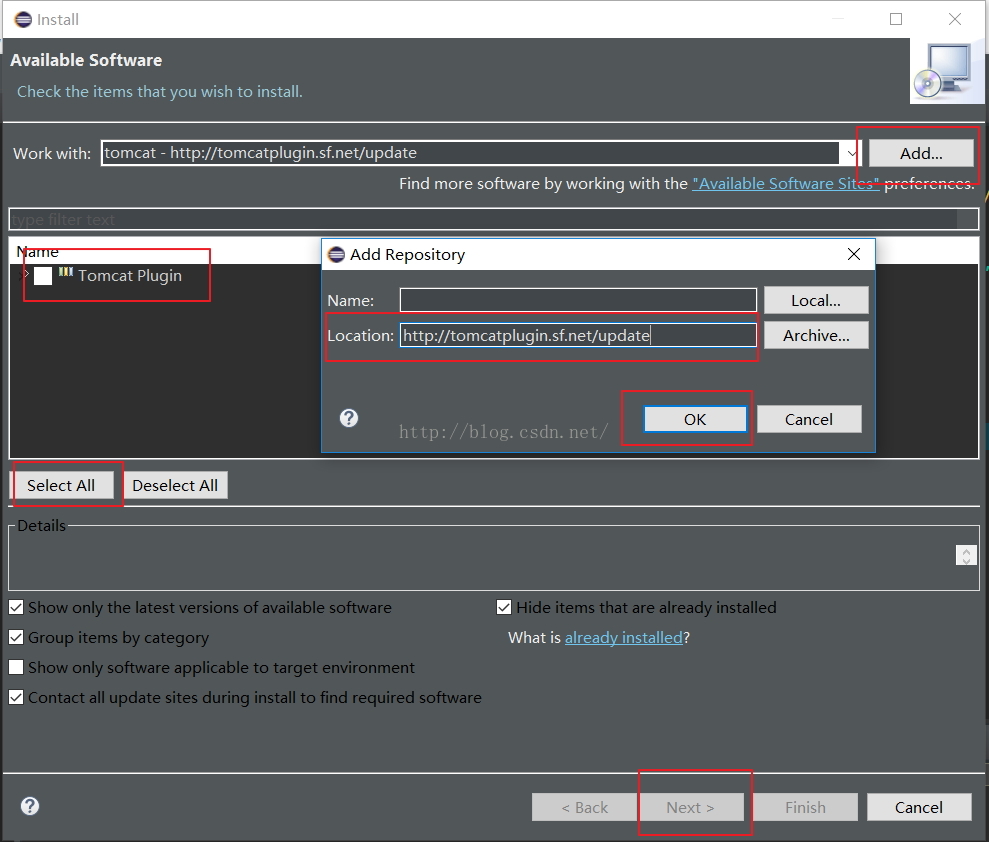Cancel the Add Repository dialog
This screenshot has height=842, width=989.
click(x=809, y=419)
